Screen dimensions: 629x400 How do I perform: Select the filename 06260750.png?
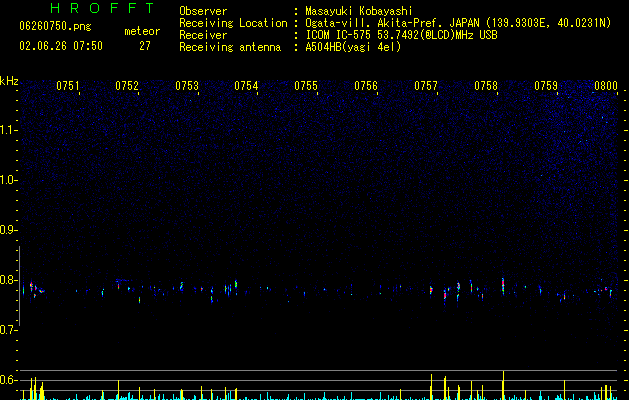point(55,26)
